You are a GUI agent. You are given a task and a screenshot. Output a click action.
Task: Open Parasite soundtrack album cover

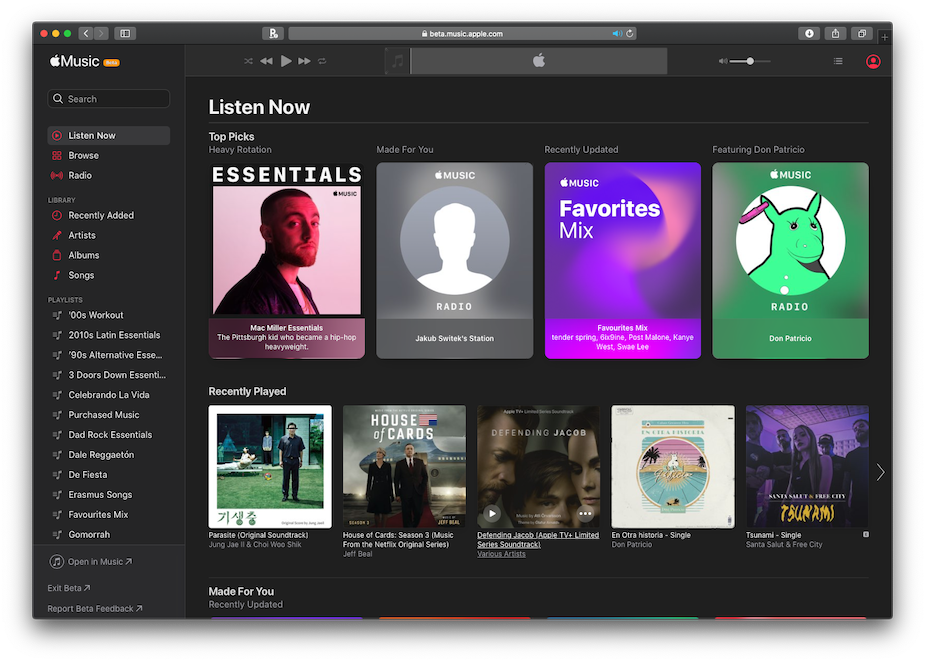(270, 467)
